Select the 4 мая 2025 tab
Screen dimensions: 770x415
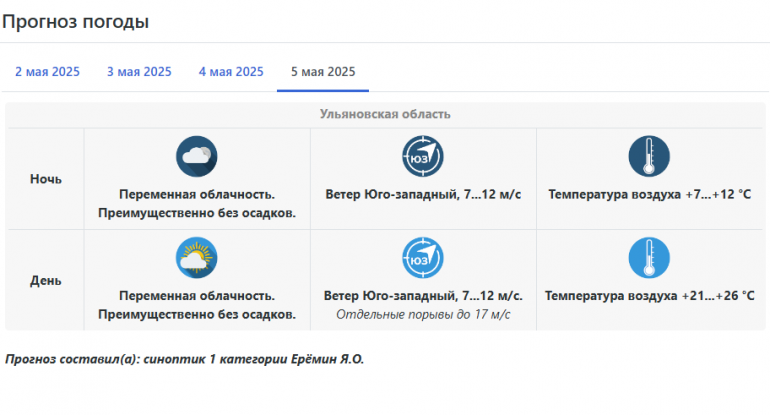click(x=231, y=72)
